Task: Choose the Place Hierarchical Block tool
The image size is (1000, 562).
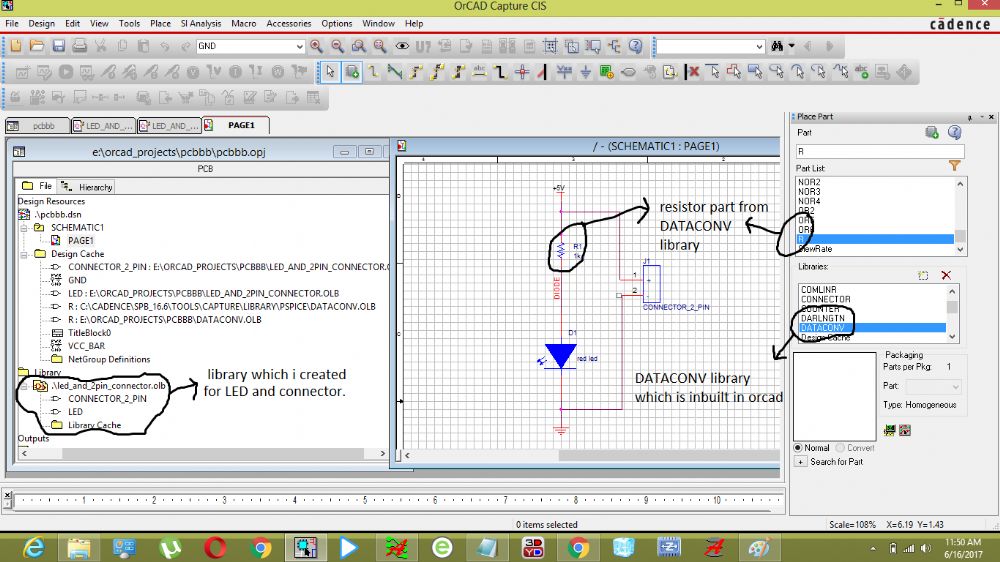Action: click(607, 72)
